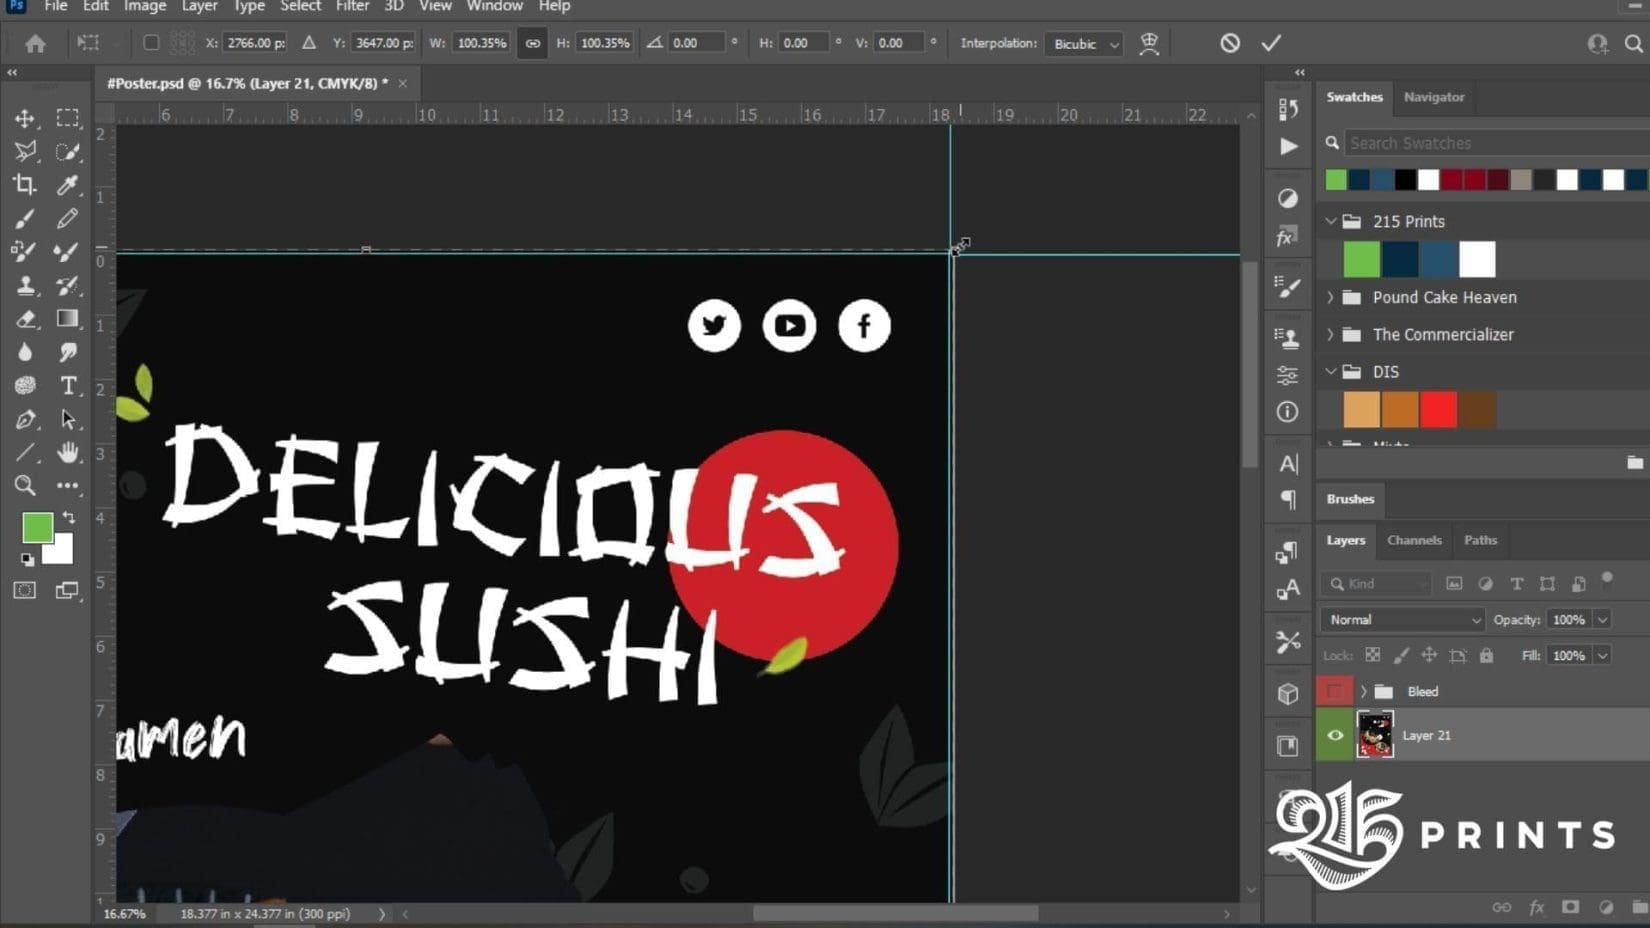Select the Eyedropper tool
The height and width of the screenshot is (928, 1650).
pos(68,184)
